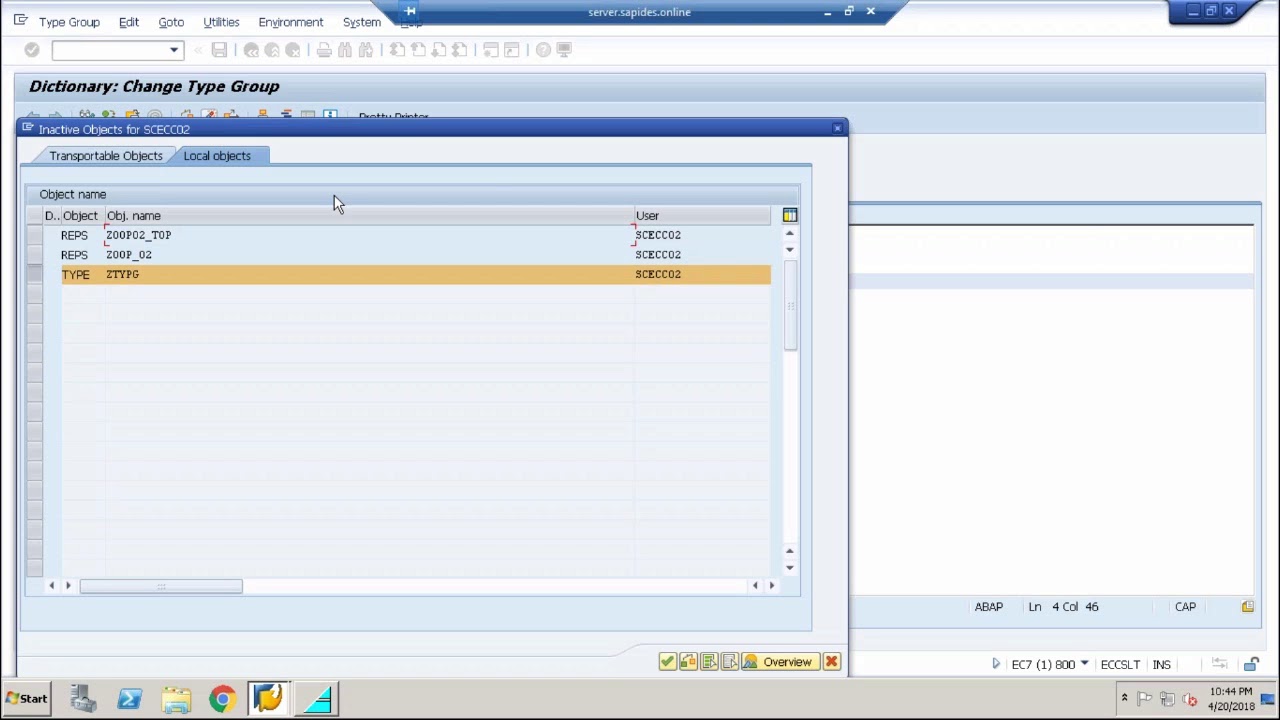Image resolution: width=1280 pixels, height=720 pixels.
Task: Click the leftmost arrow of the horizontal scrollbar
Action: 51,586
